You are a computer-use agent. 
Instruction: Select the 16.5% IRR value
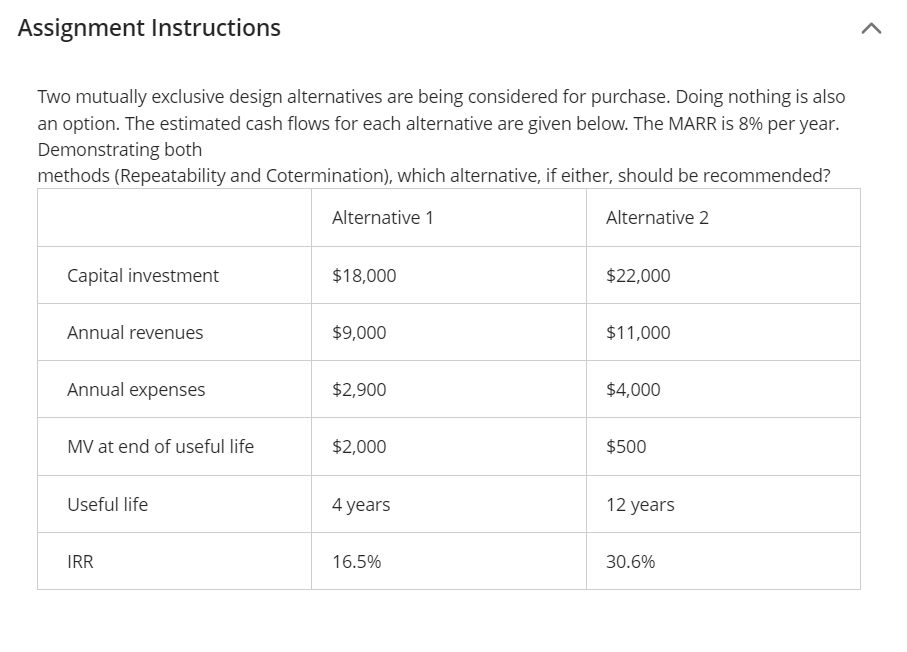357,561
